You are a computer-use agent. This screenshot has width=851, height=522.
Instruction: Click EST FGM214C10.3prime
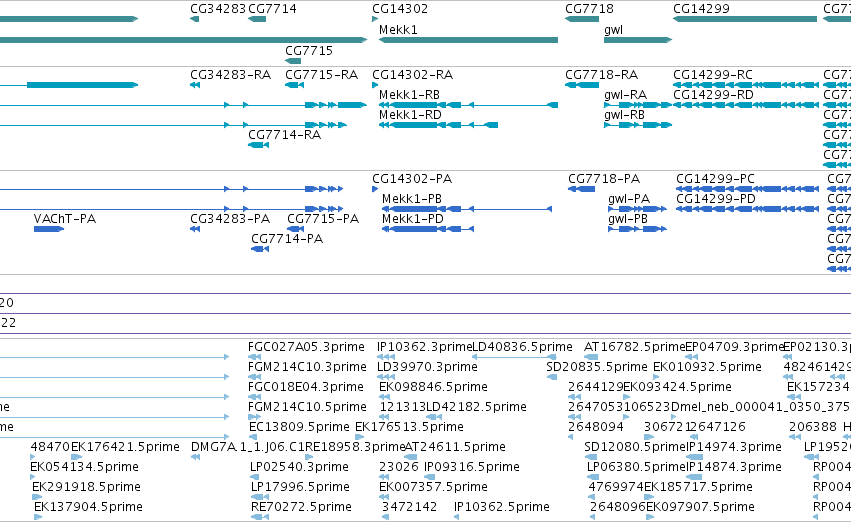pos(307,367)
